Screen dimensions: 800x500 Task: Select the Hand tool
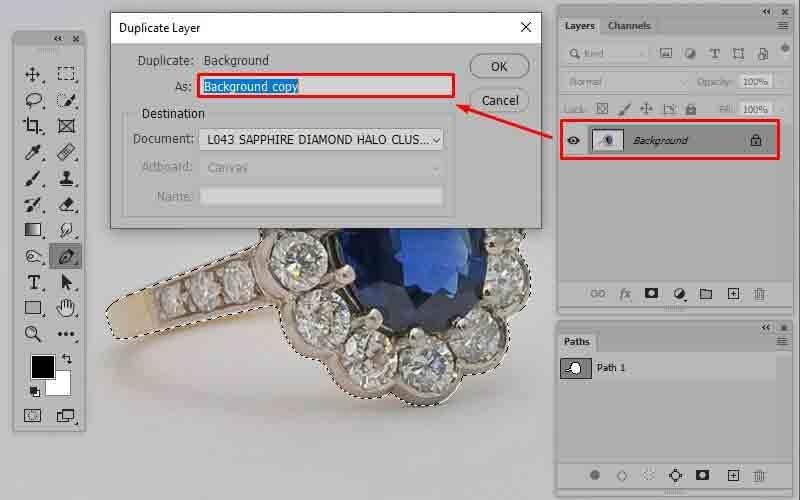click(x=66, y=308)
